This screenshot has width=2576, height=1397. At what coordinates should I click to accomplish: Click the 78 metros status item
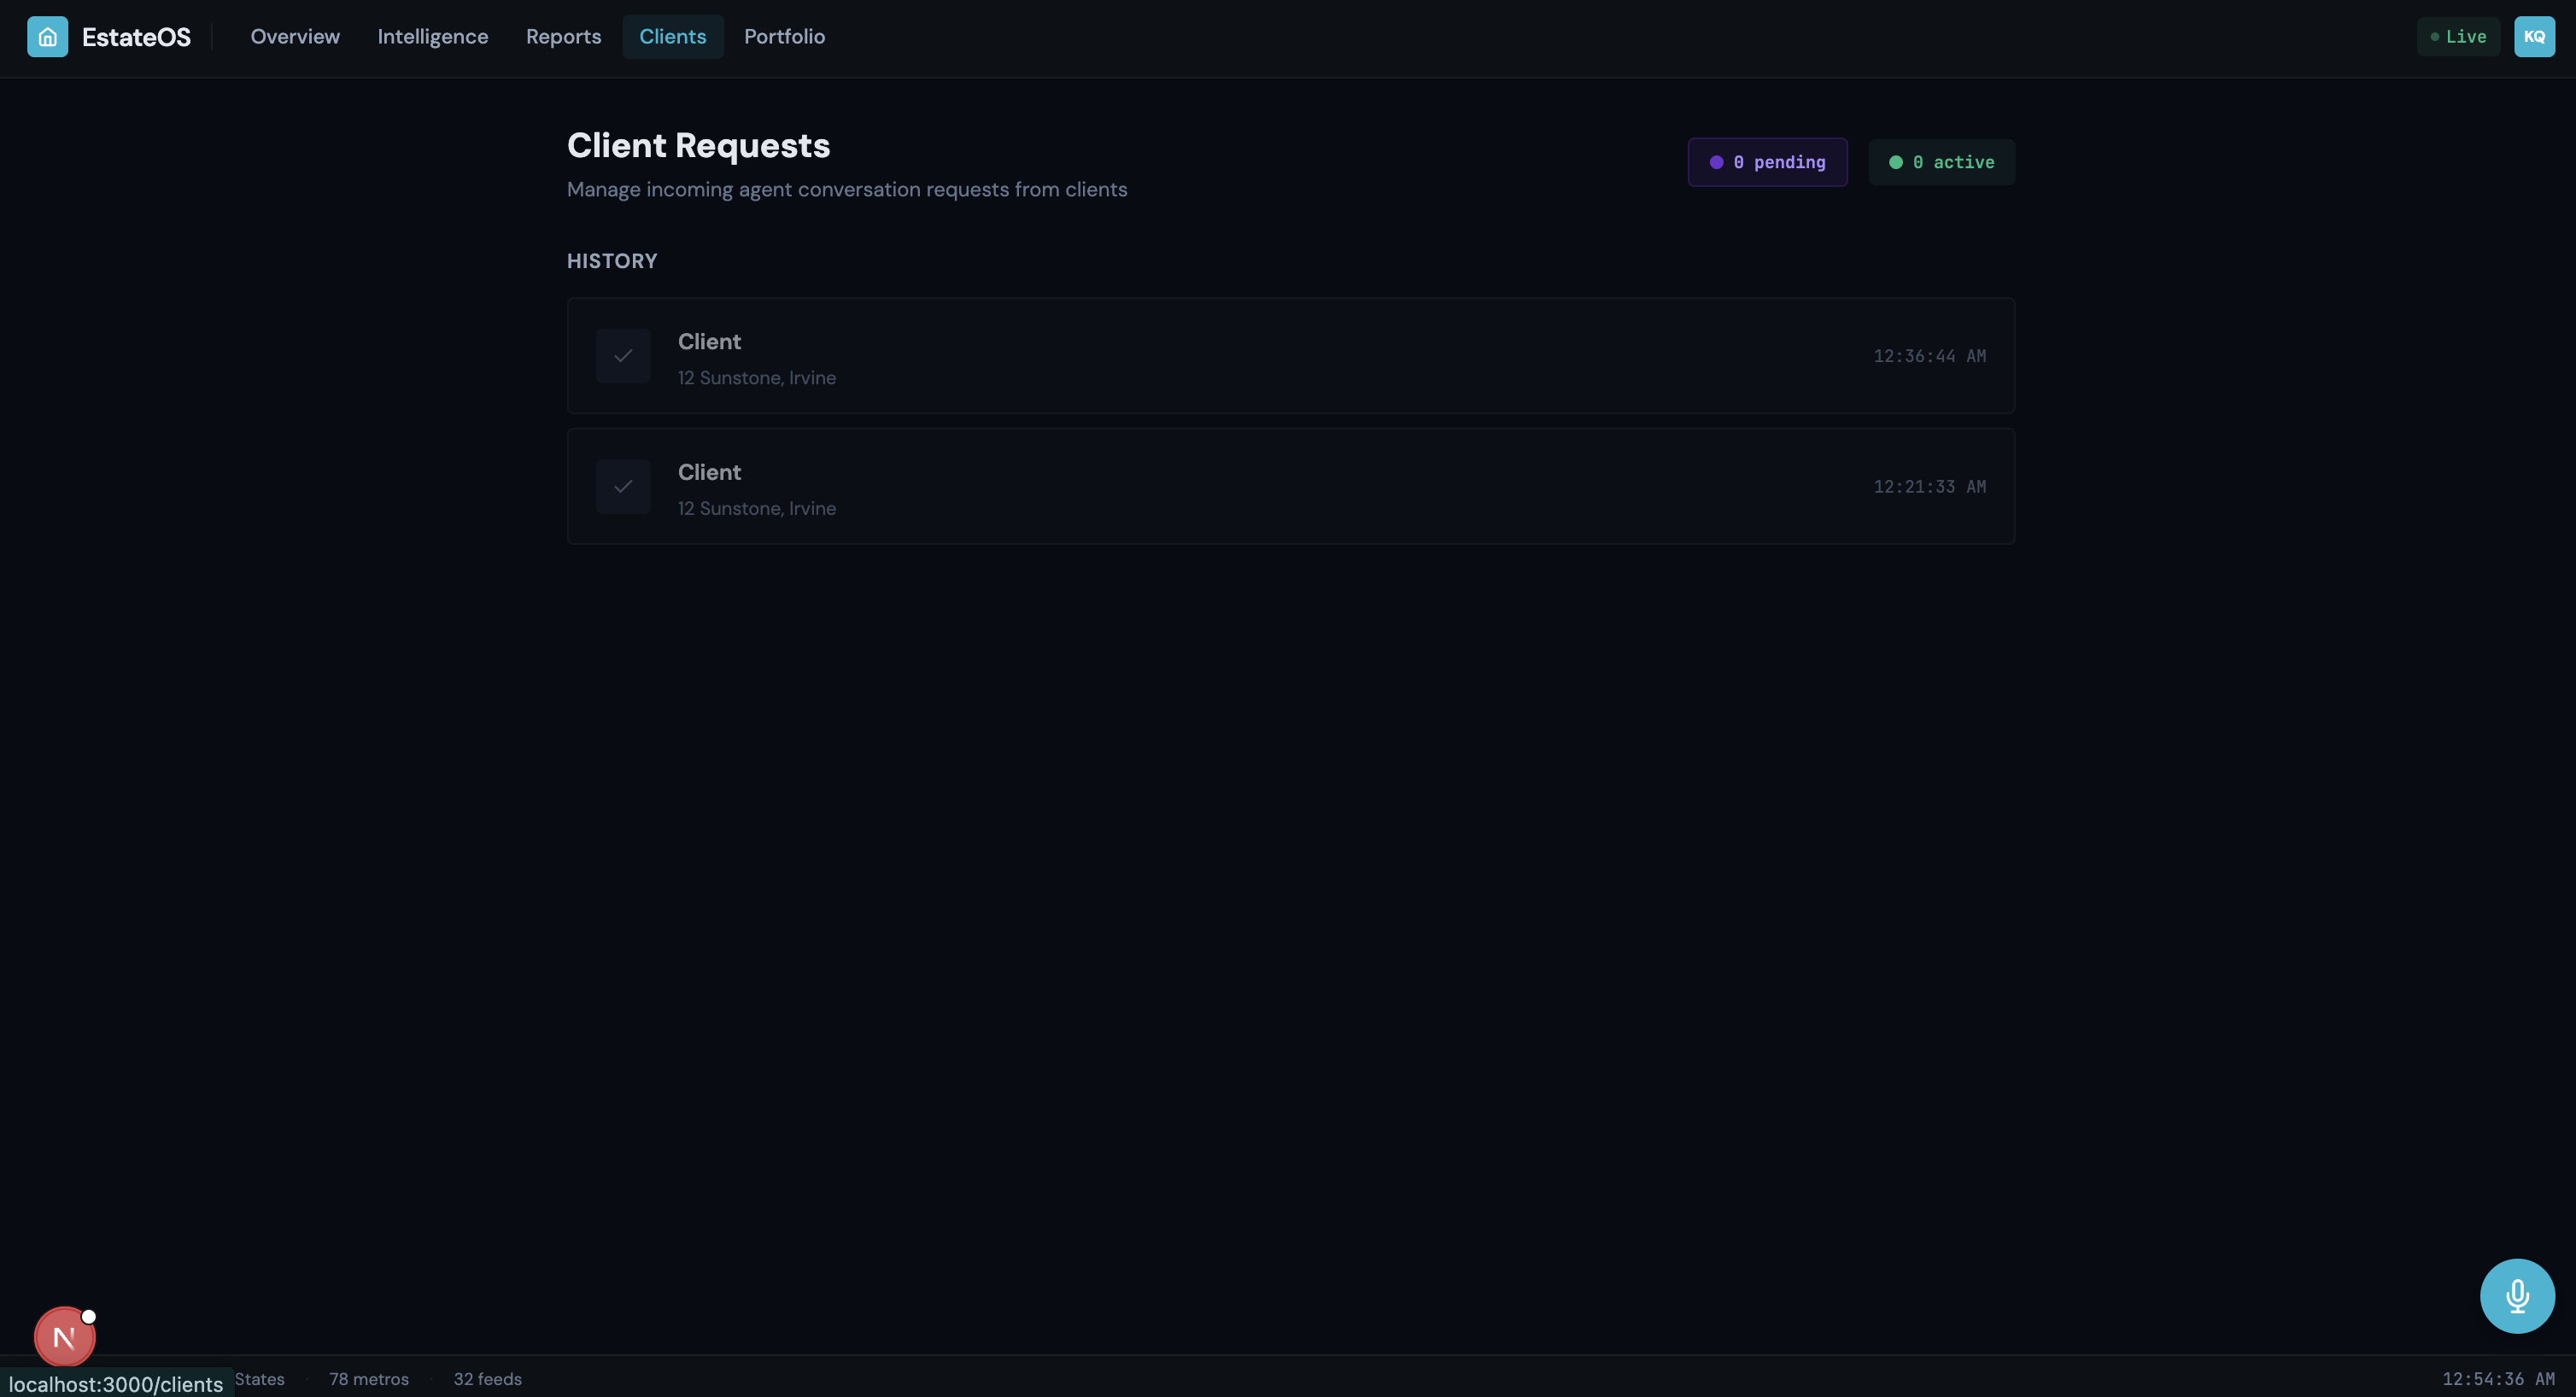click(x=369, y=1379)
